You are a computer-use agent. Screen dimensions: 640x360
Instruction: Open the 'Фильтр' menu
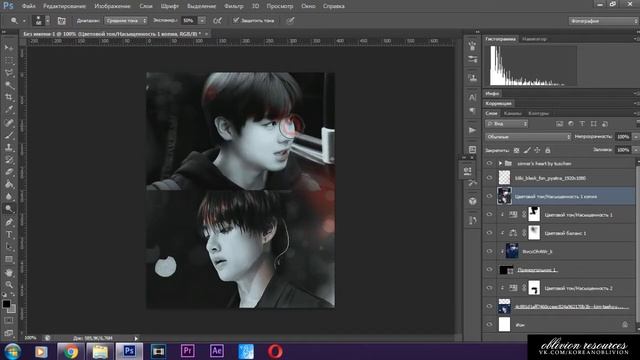click(233, 6)
